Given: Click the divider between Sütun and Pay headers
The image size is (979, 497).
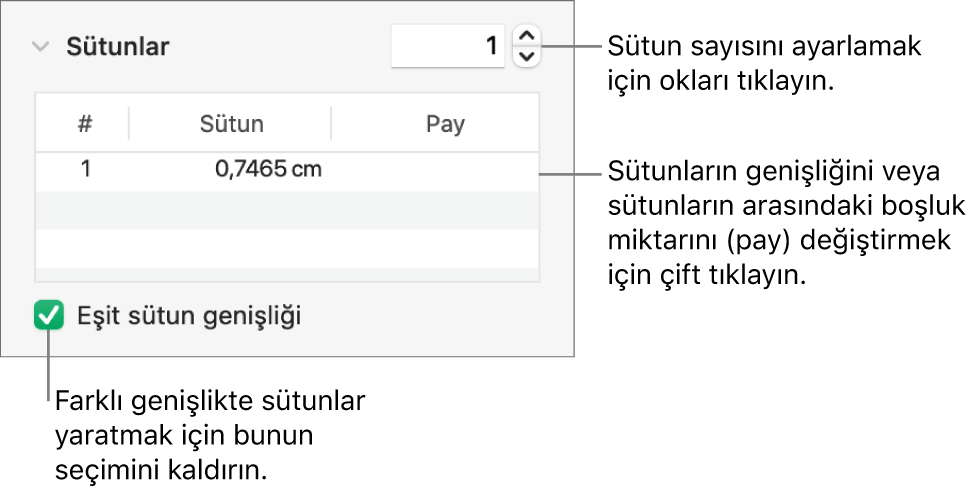Looking at the screenshot, I should (x=331, y=124).
